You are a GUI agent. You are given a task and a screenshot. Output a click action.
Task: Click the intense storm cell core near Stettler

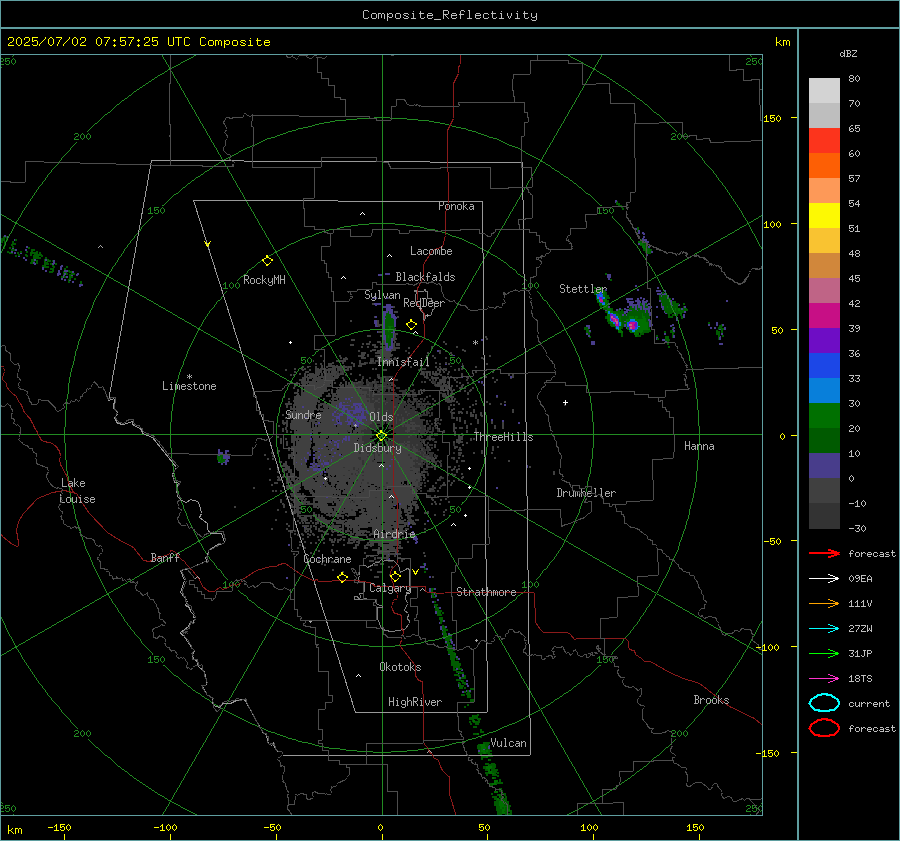click(633, 325)
